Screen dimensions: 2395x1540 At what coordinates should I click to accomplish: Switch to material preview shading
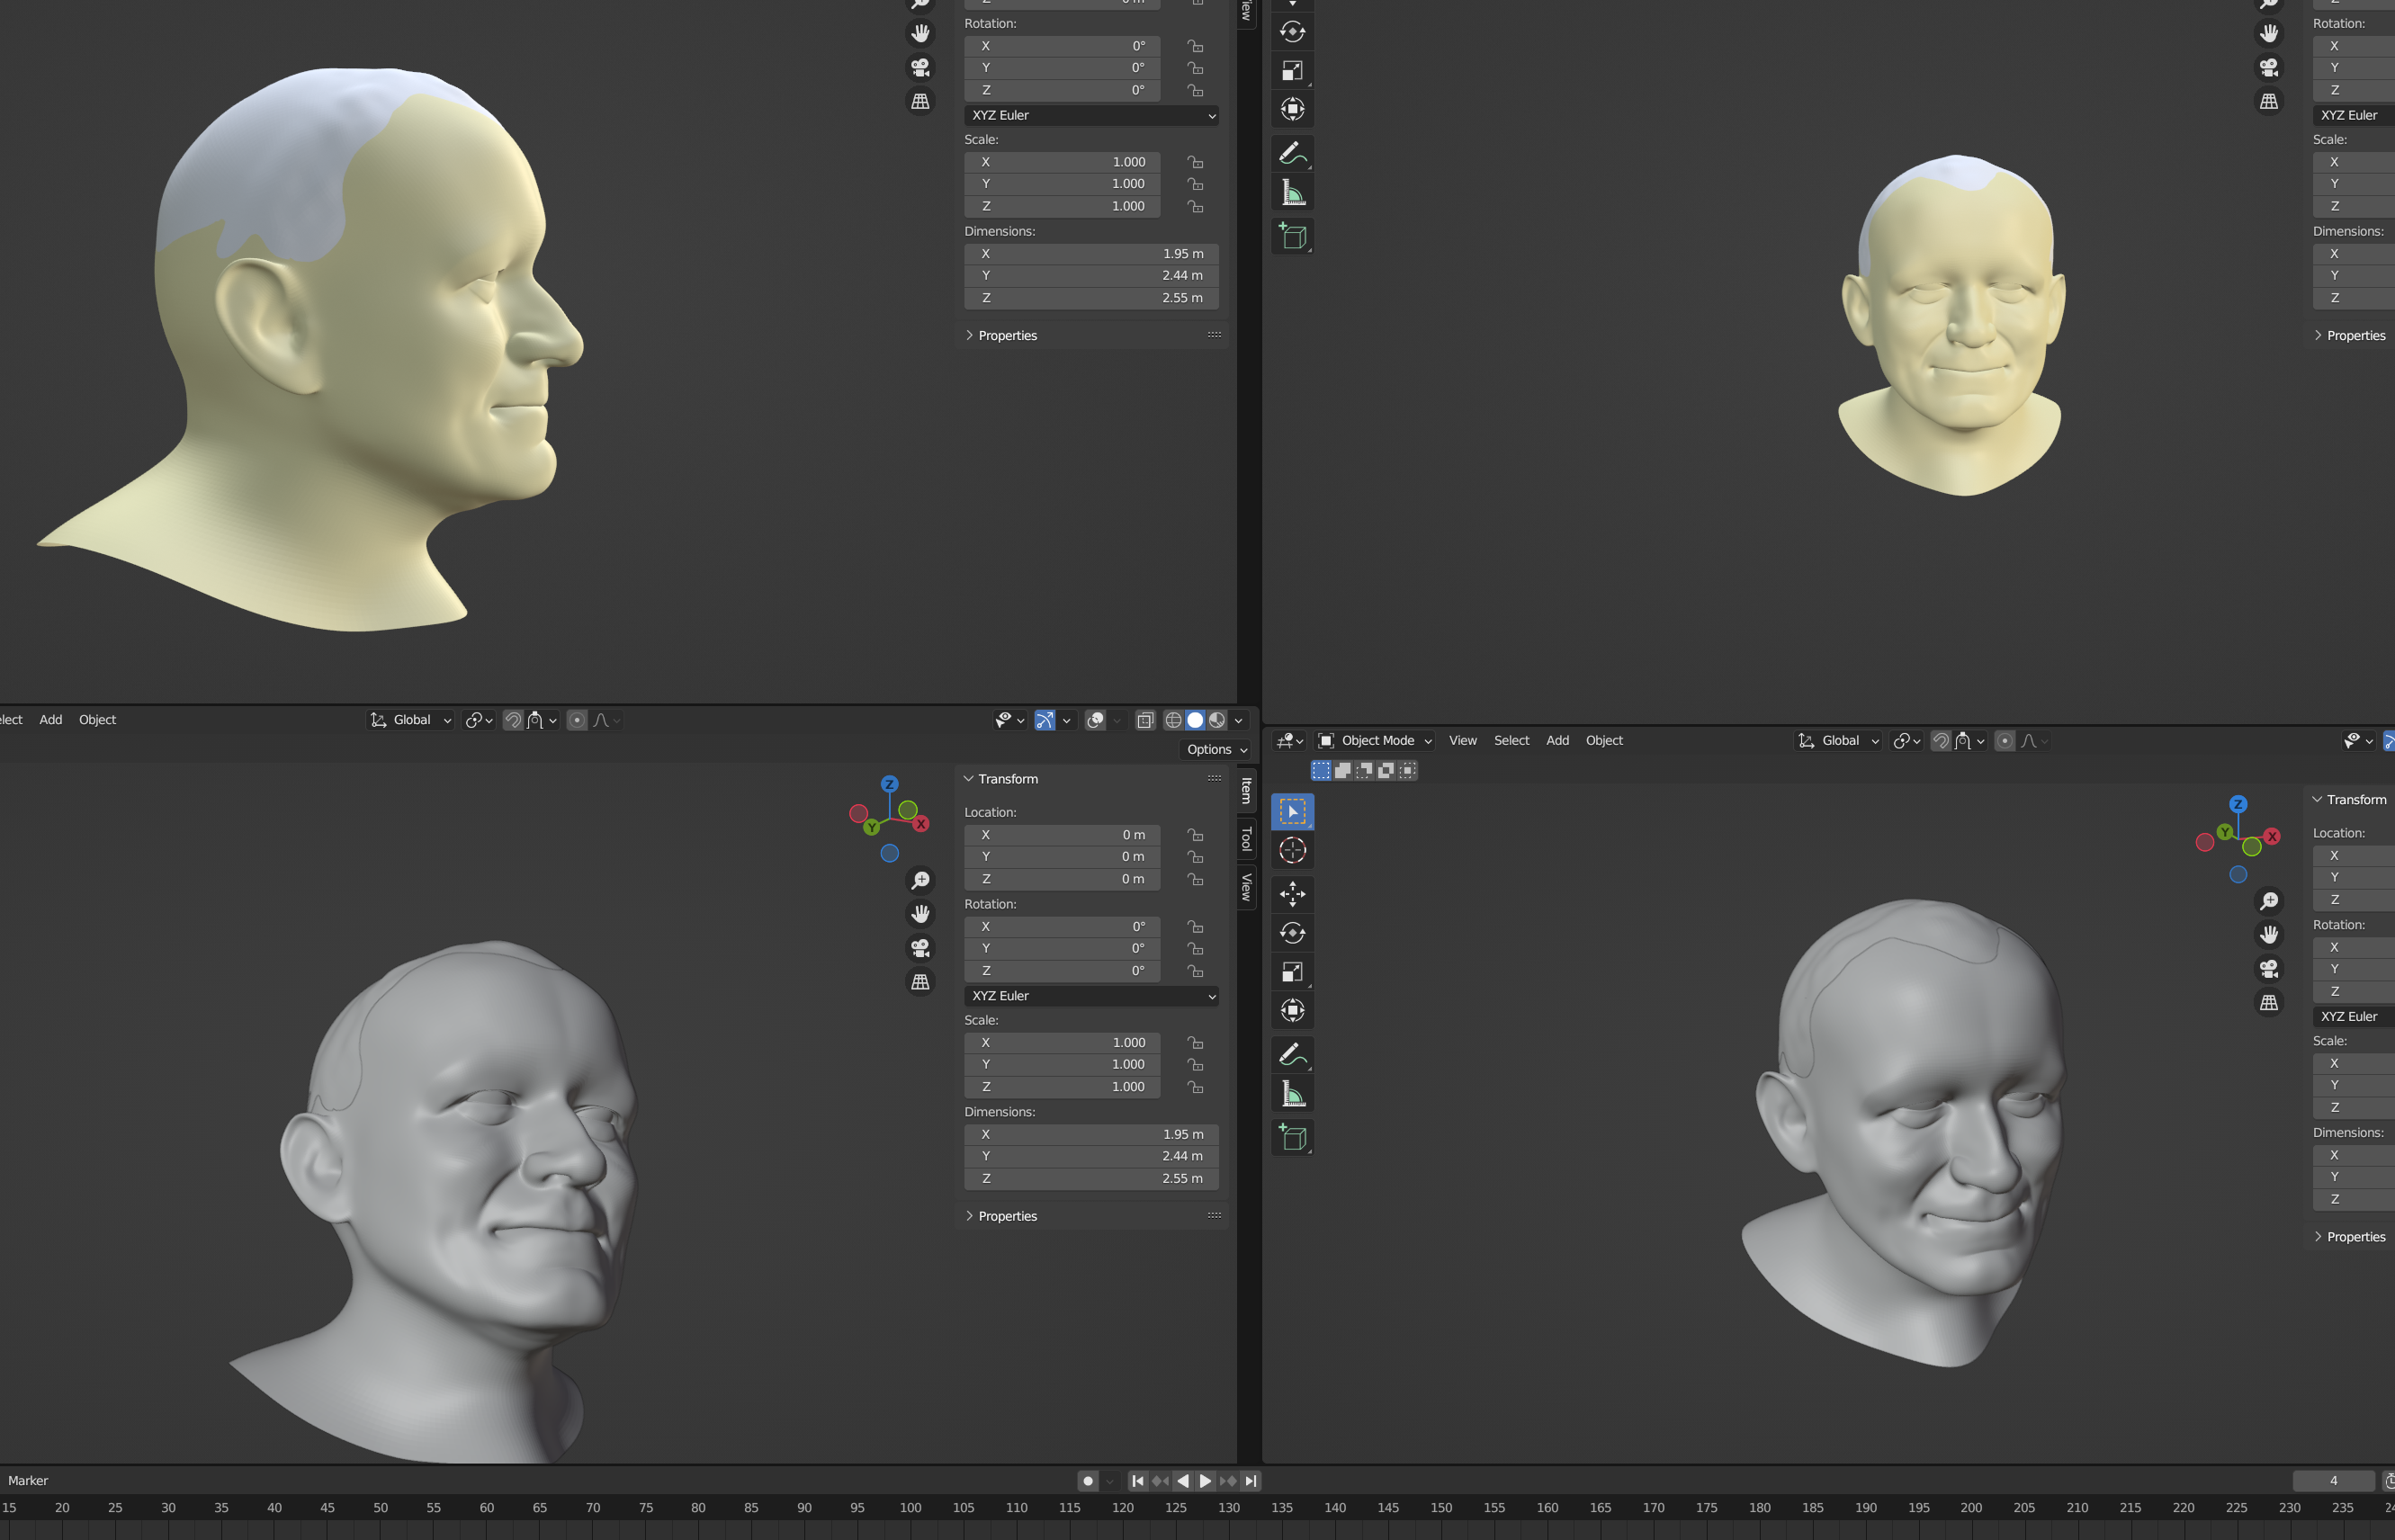tap(1217, 720)
